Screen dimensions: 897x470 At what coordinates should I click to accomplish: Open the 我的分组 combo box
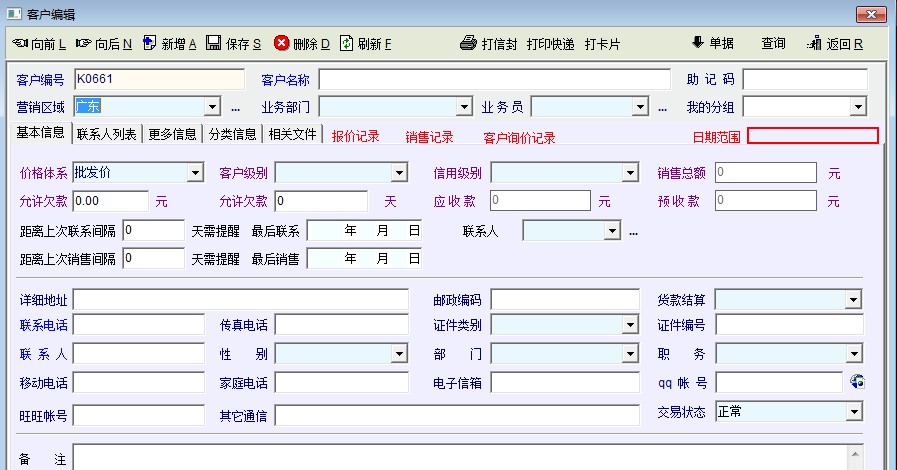(x=858, y=107)
